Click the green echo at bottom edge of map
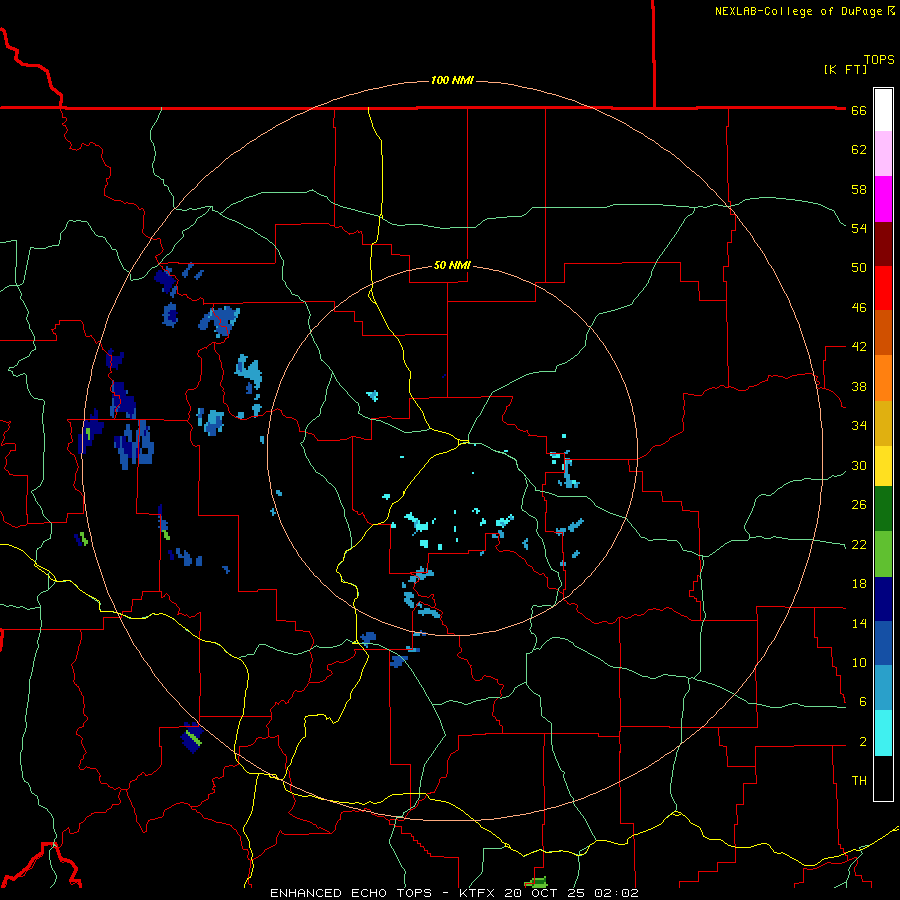Viewport: 900px width, 900px height. pos(537,882)
